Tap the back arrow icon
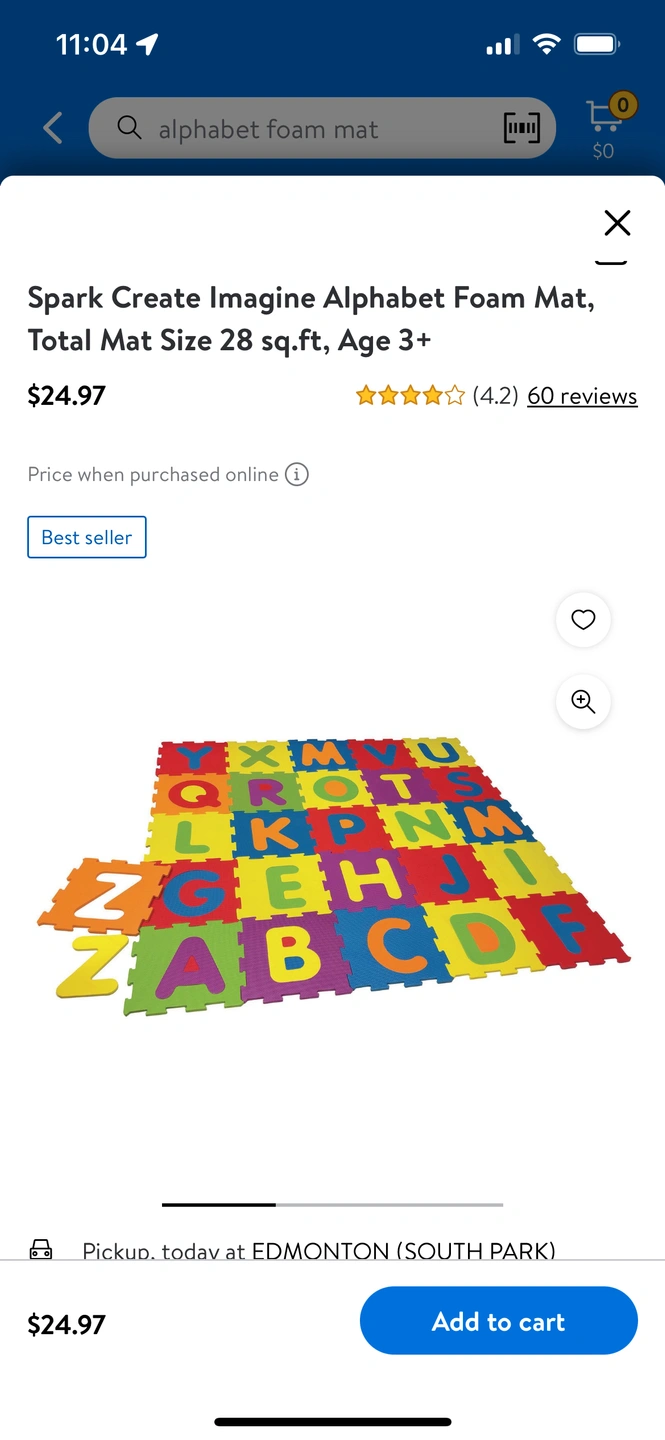 [x=52, y=128]
